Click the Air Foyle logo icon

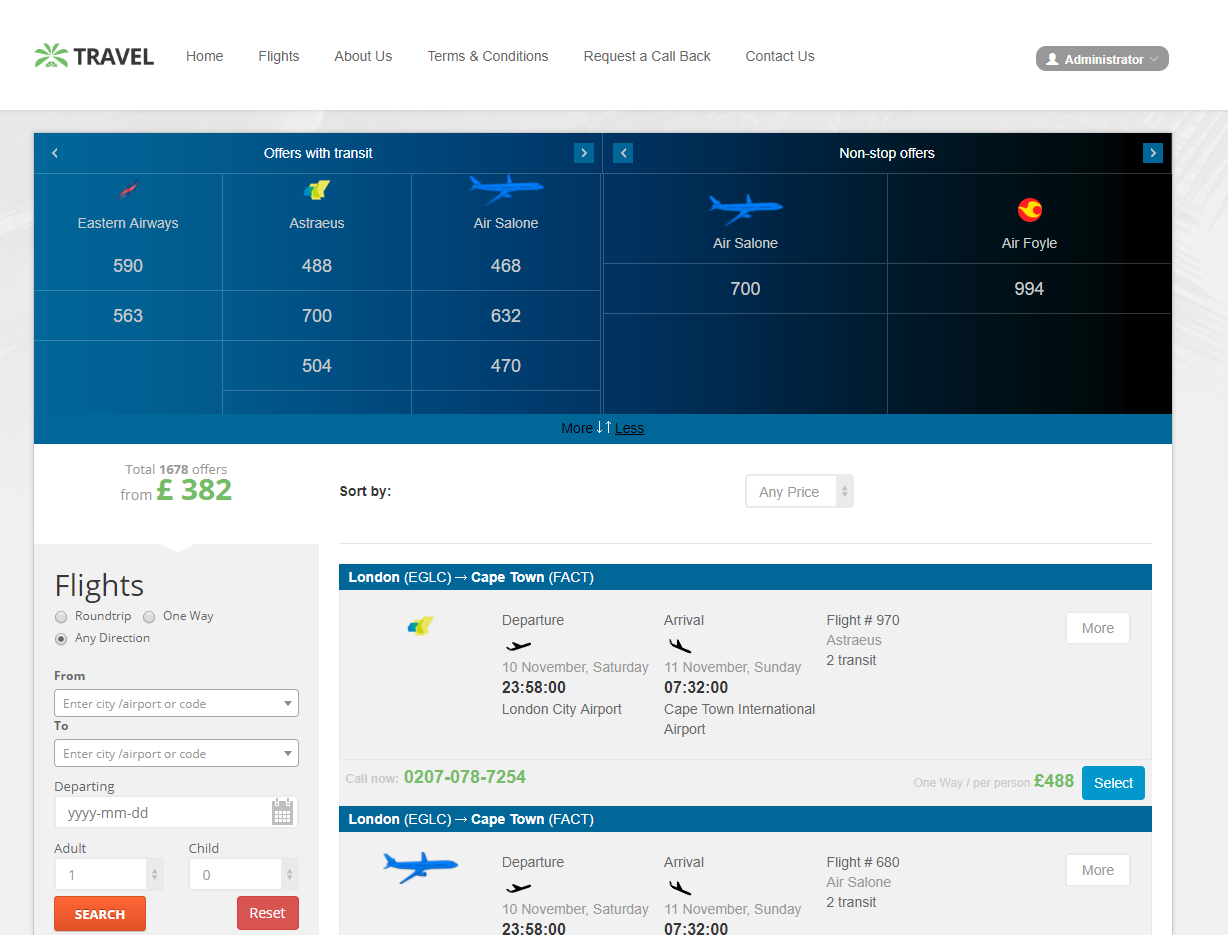tap(1029, 210)
